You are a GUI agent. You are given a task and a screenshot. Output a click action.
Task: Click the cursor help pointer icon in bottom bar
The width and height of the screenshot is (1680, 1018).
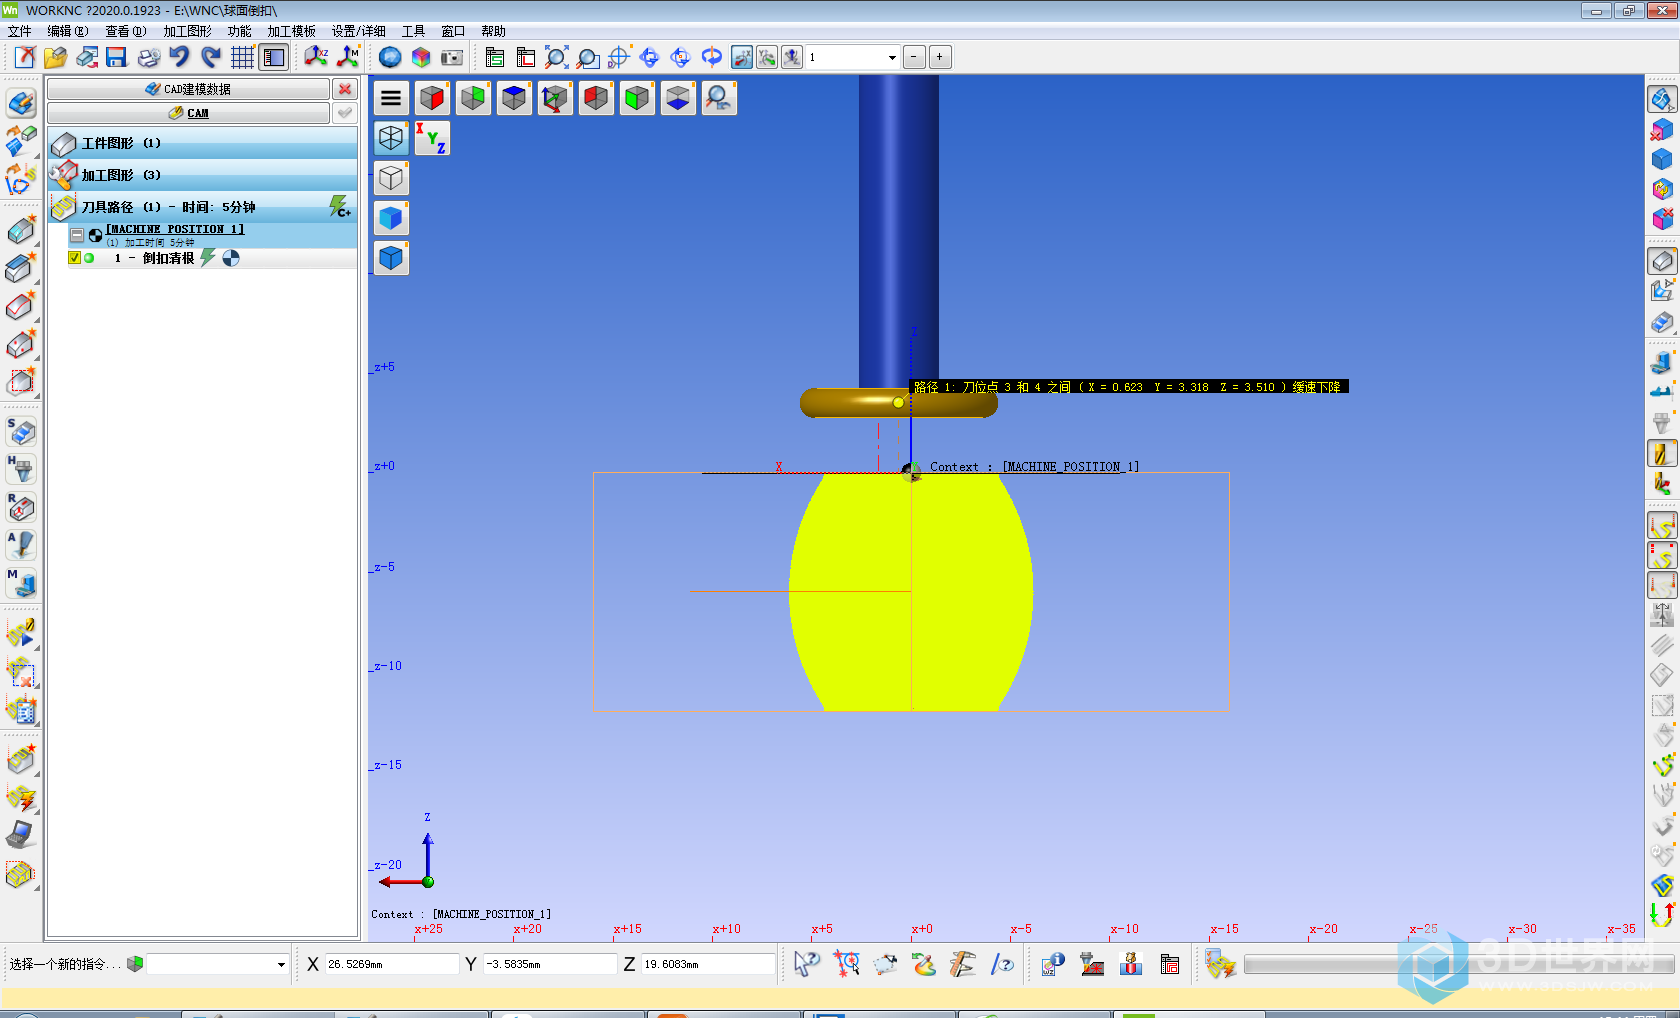806,964
